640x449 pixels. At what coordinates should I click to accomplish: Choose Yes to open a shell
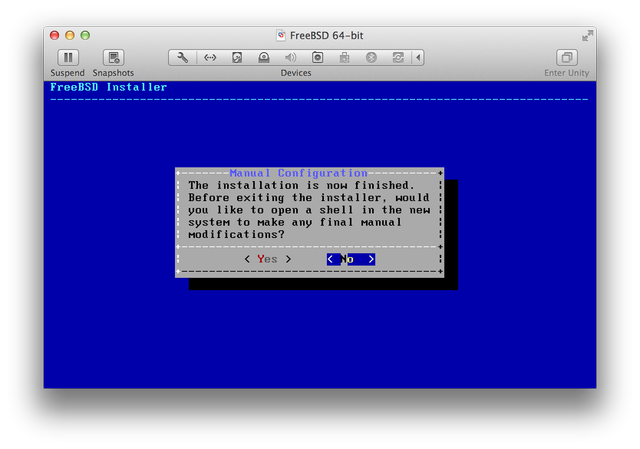click(x=268, y=259)
